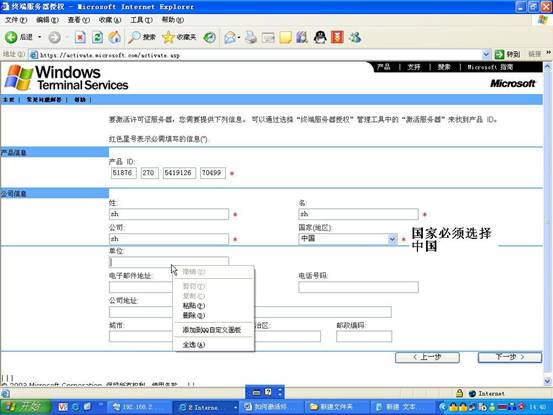Screen dimensions: 553x415
Task: Open the Microsoft 指南 link
Action: click(x=490, y=67)
